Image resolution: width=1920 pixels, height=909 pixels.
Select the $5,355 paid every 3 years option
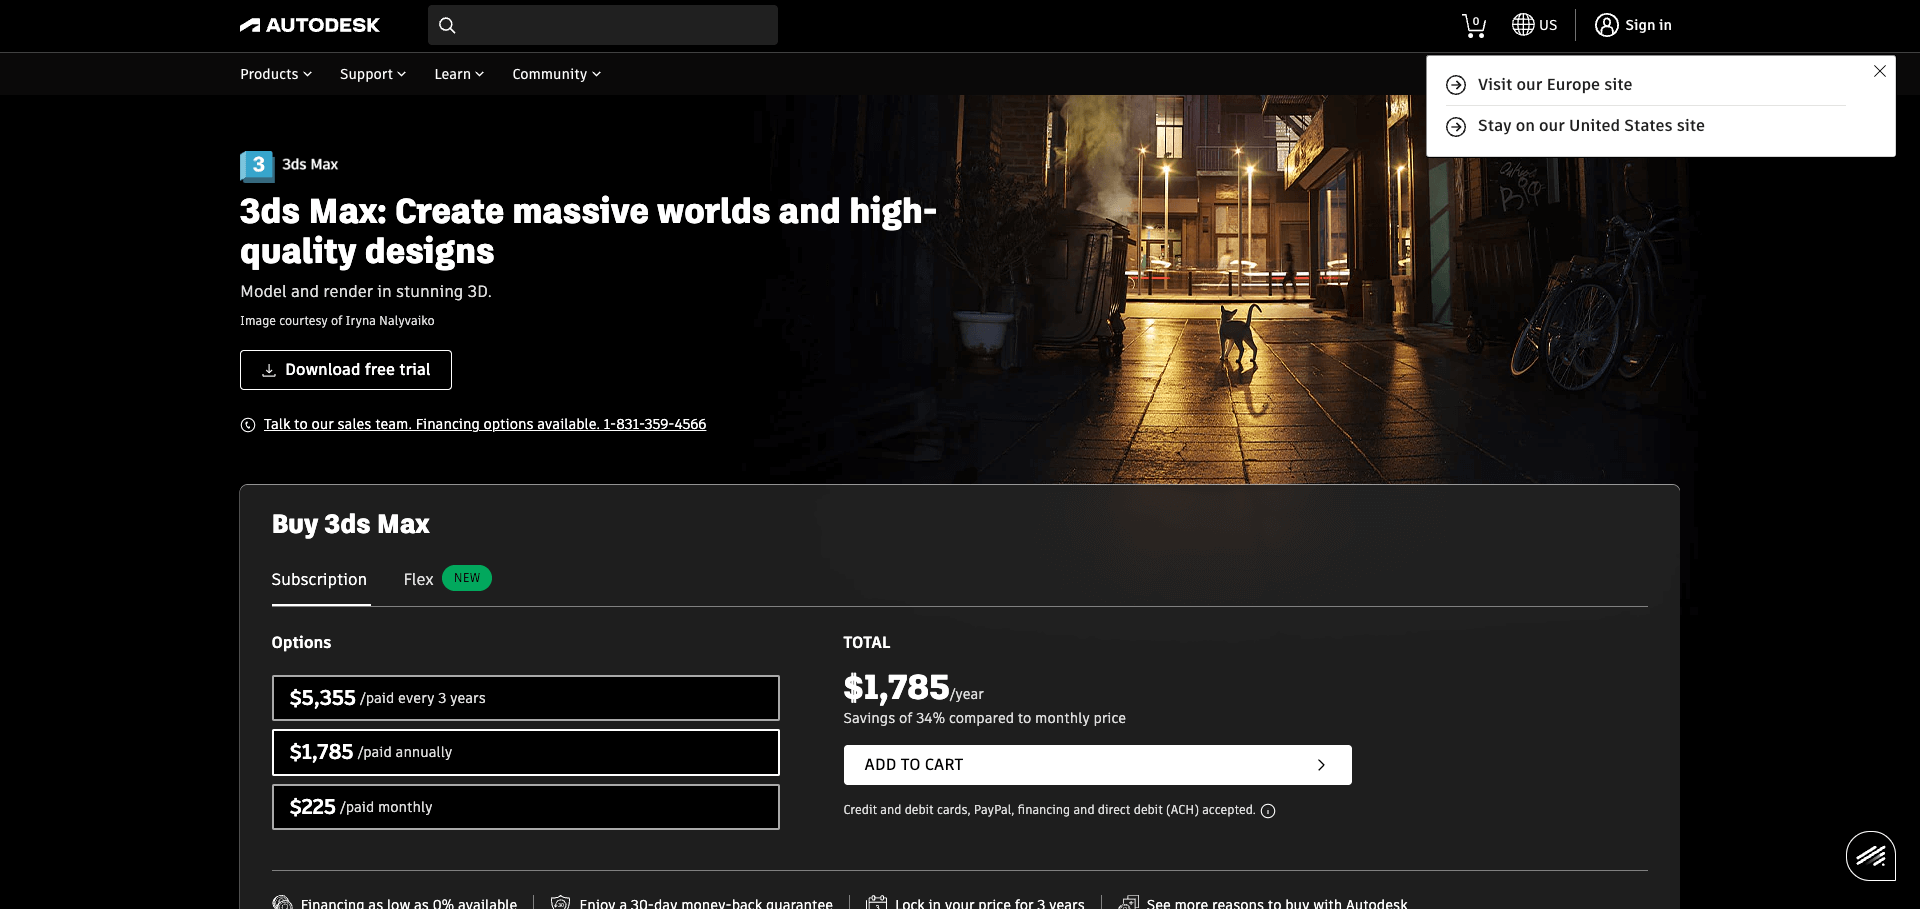click(526, 698)
